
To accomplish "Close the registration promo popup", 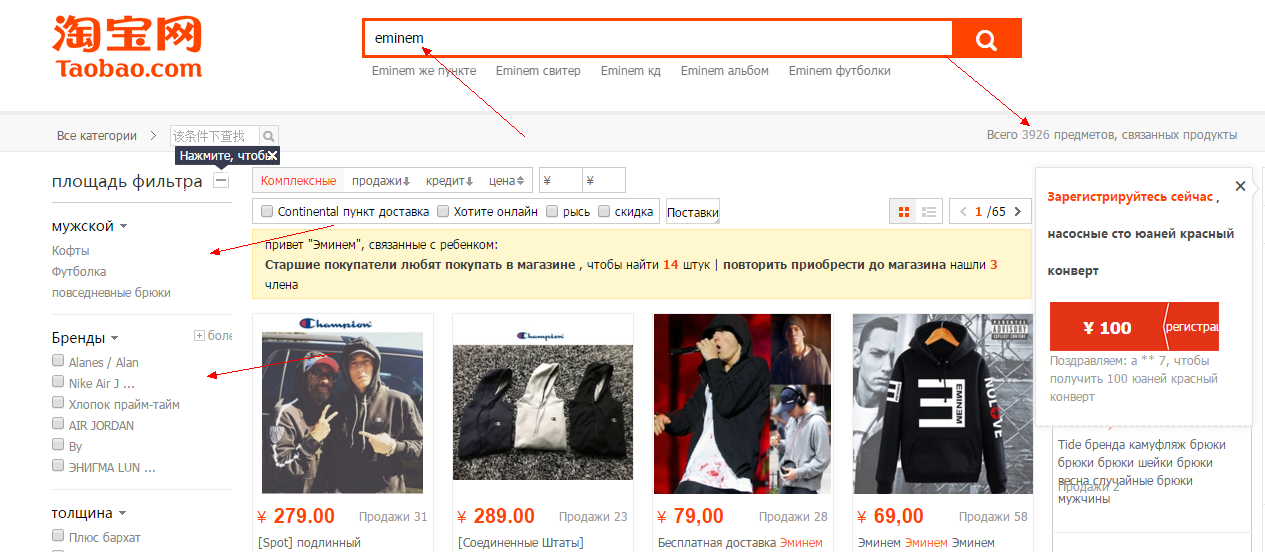I will tap(1240, 186).
